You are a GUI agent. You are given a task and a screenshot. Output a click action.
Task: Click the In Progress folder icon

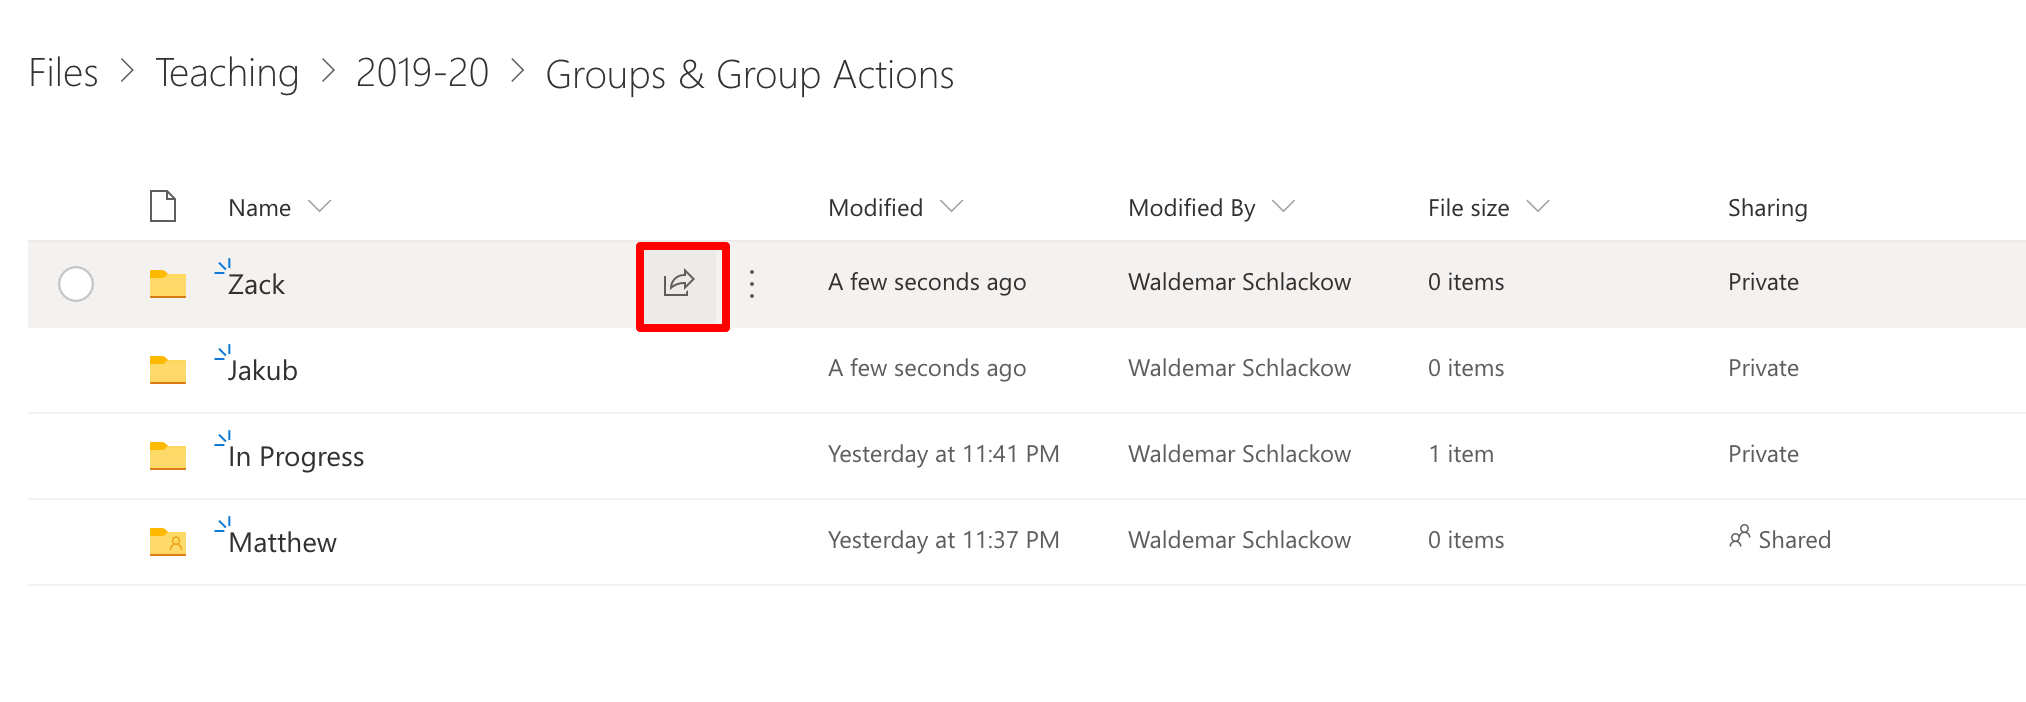click(168, 456)
